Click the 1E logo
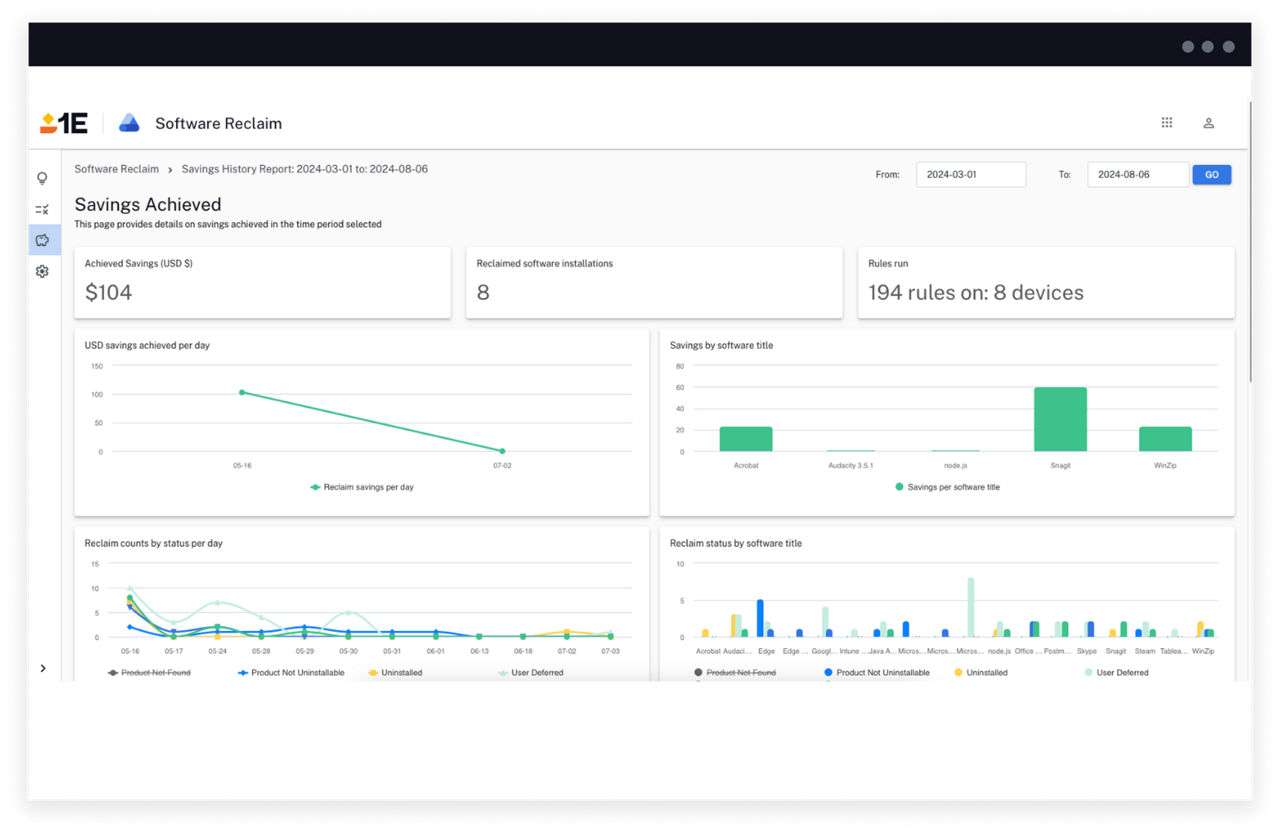1280x835 pixels. coord(64,123)
